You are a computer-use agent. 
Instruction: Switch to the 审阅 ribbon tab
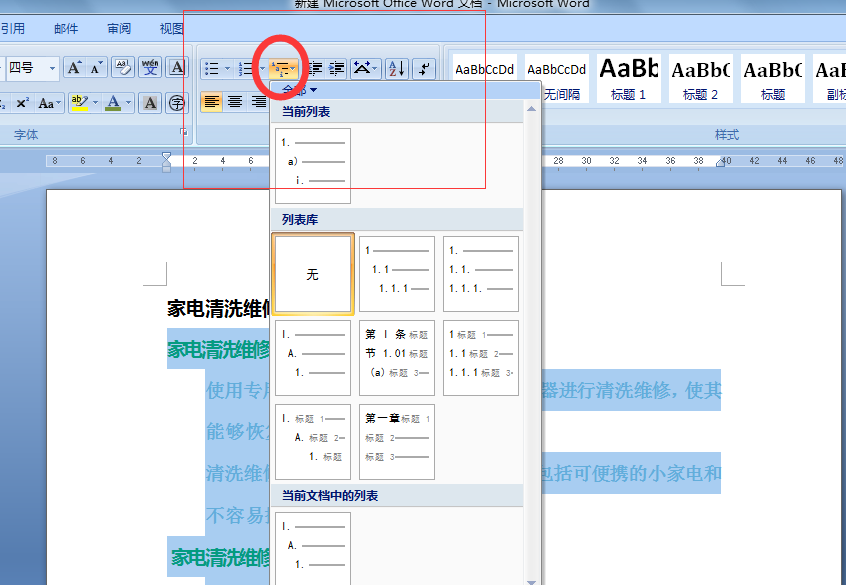click(x=118, y=28)
